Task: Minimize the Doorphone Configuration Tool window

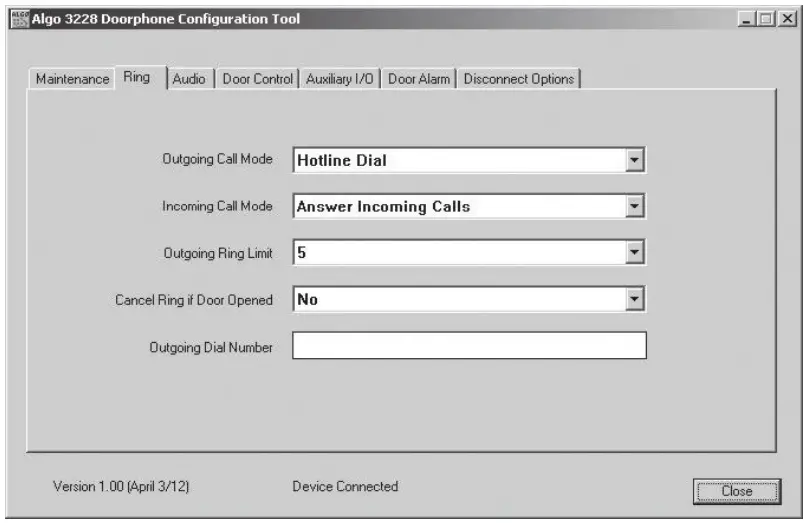Action: (x=746, y=19)
